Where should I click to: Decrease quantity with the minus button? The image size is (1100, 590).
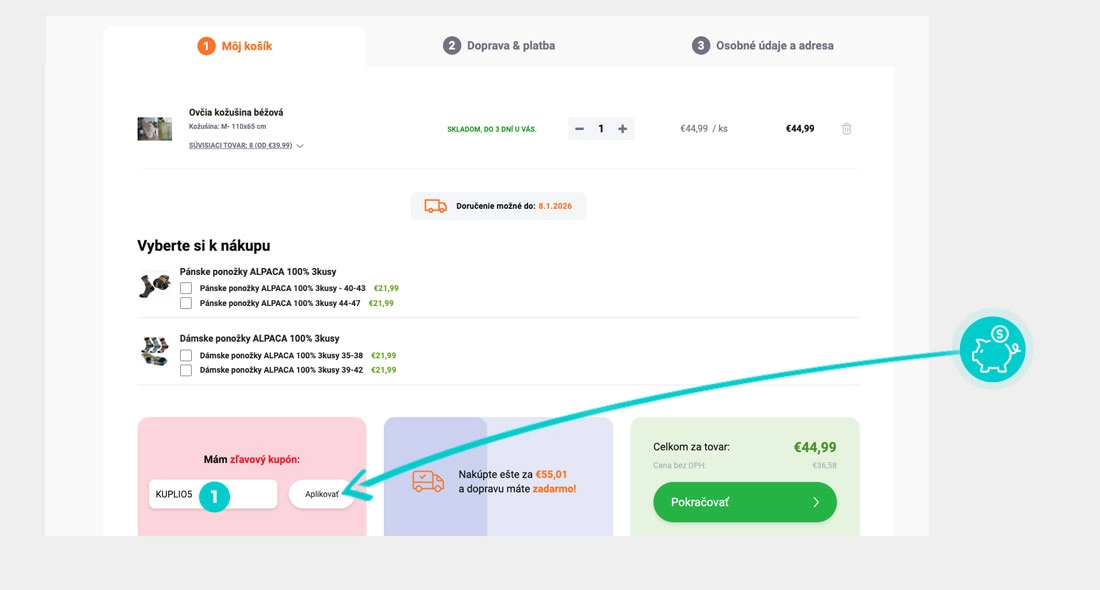pos(580,129)
